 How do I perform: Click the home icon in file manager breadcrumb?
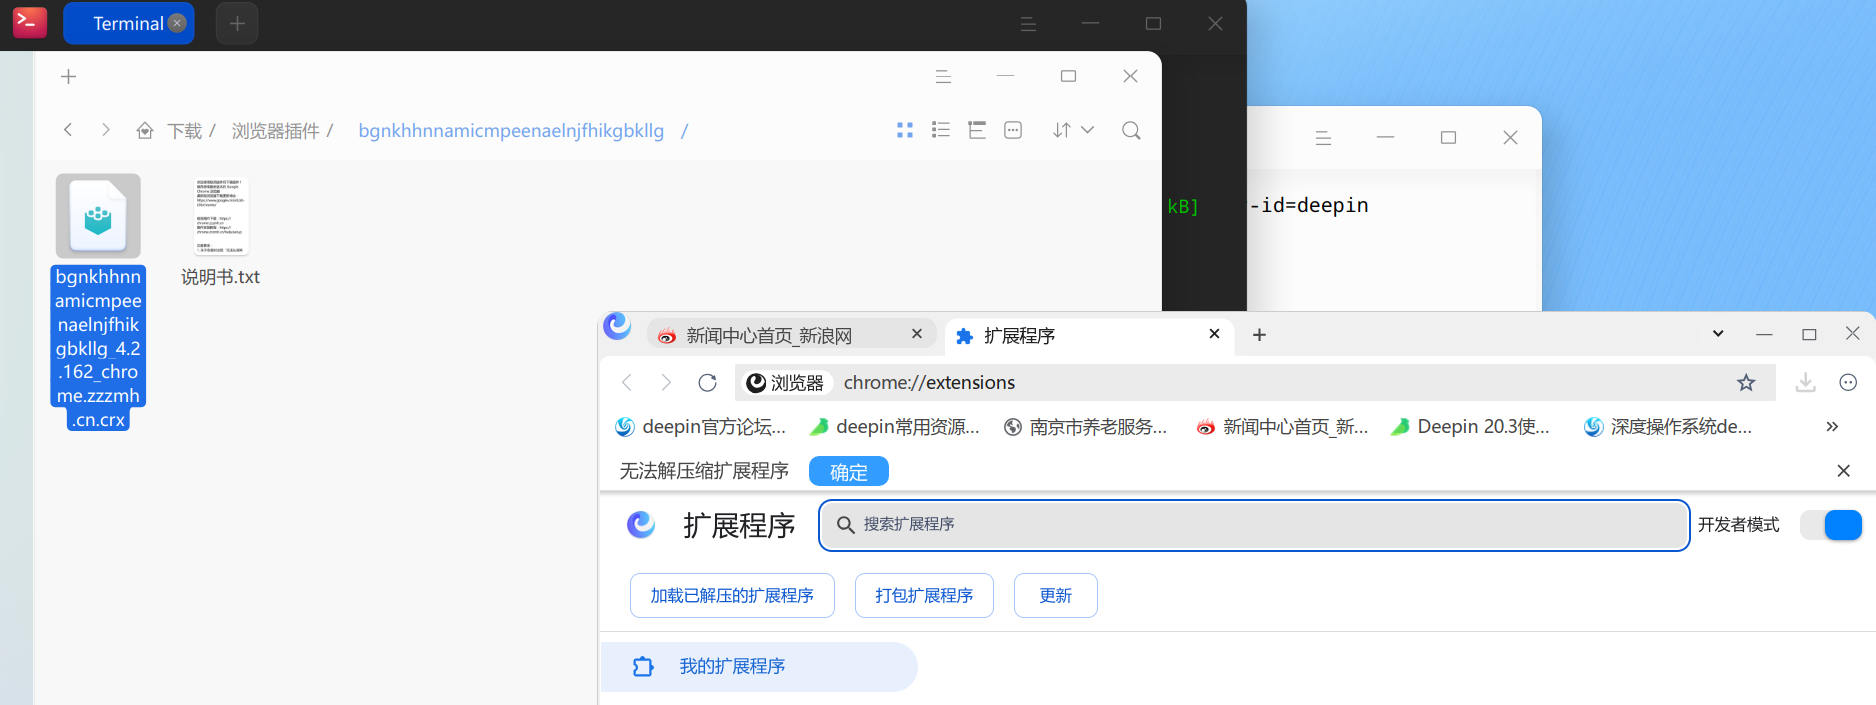click(145, 131)
